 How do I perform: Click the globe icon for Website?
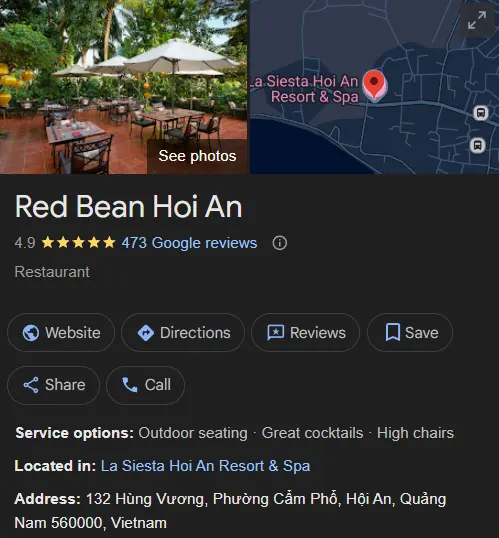tap(31, 333)
